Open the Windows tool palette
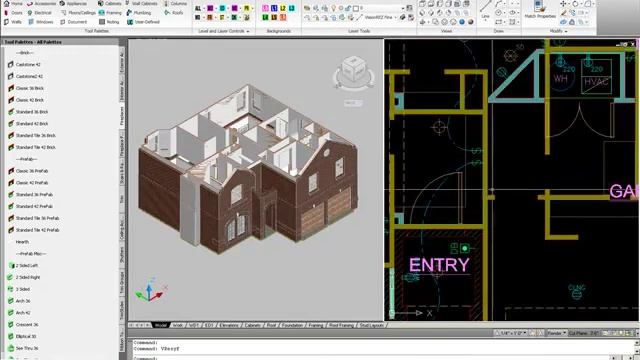This screenshot has width=640, height=360. [41, 22]
